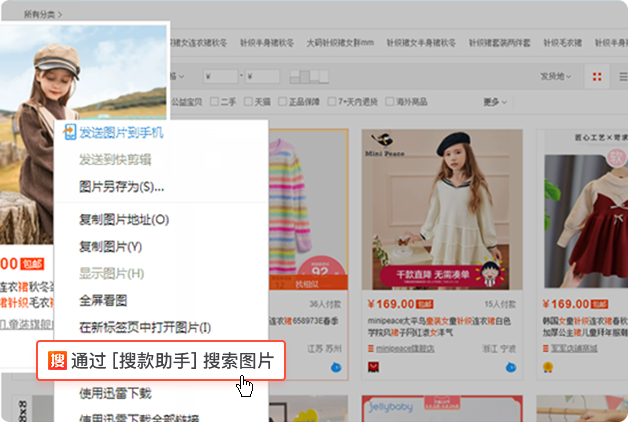Image resolution: width=628 pixels, height=422 pixels.
Task: Open the jellybaby product thumbnail
Action: coord(442,408)
